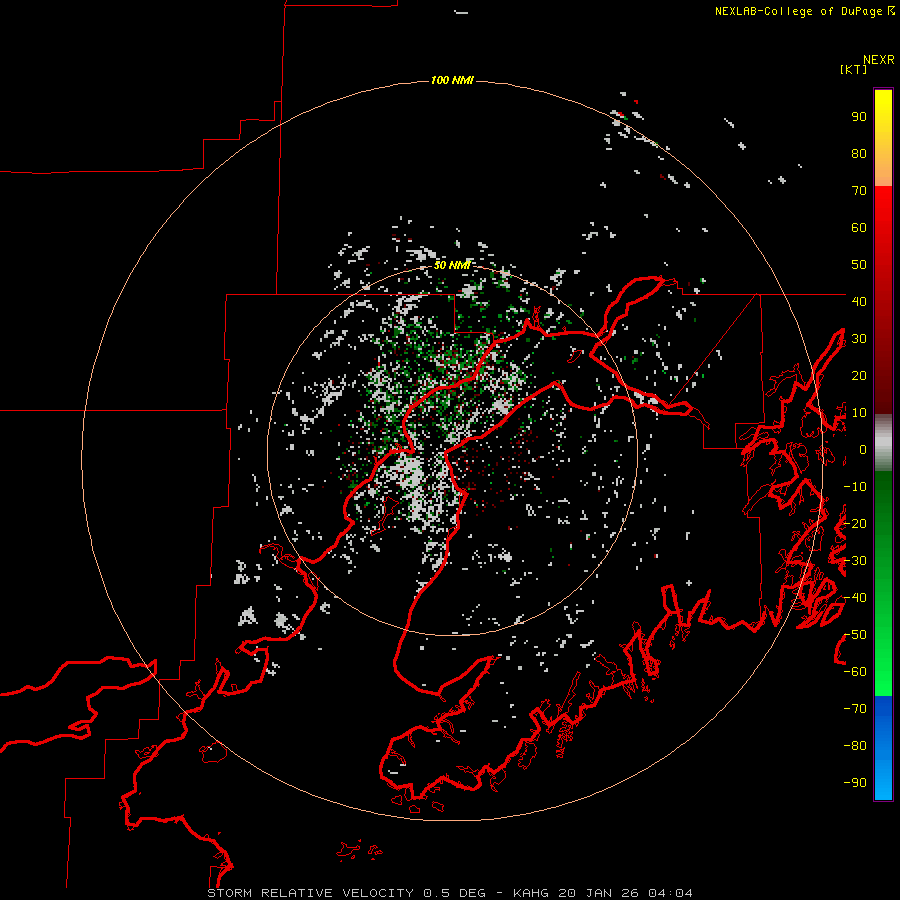Pick the yellow top segment of the color bar
Screen dimensions: 900x900
[x=883, y=138]
